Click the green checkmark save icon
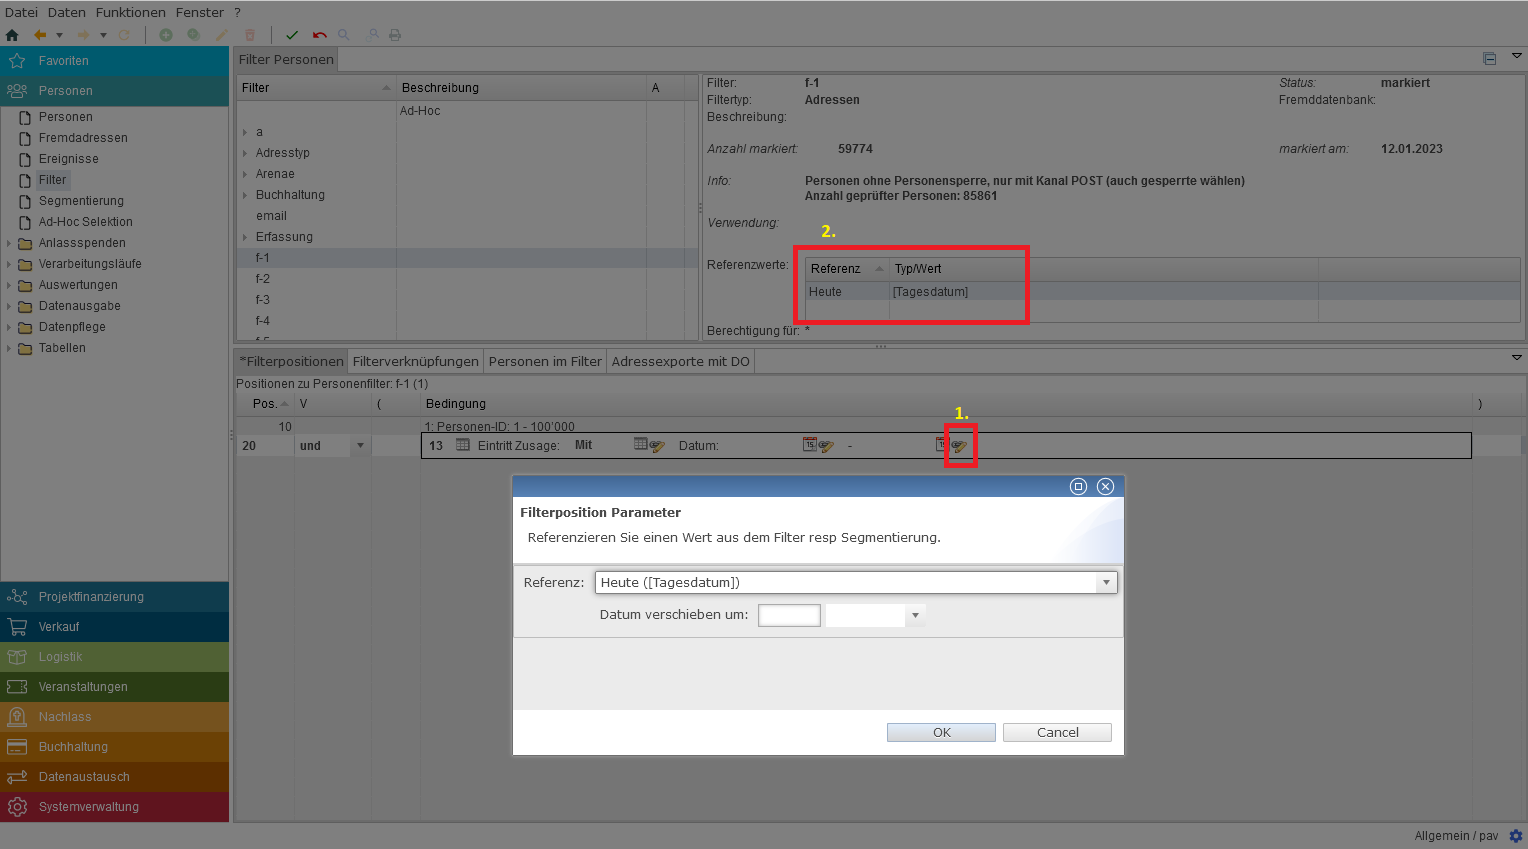This screenshot has height=849, width=1528. tap(292, 35)
